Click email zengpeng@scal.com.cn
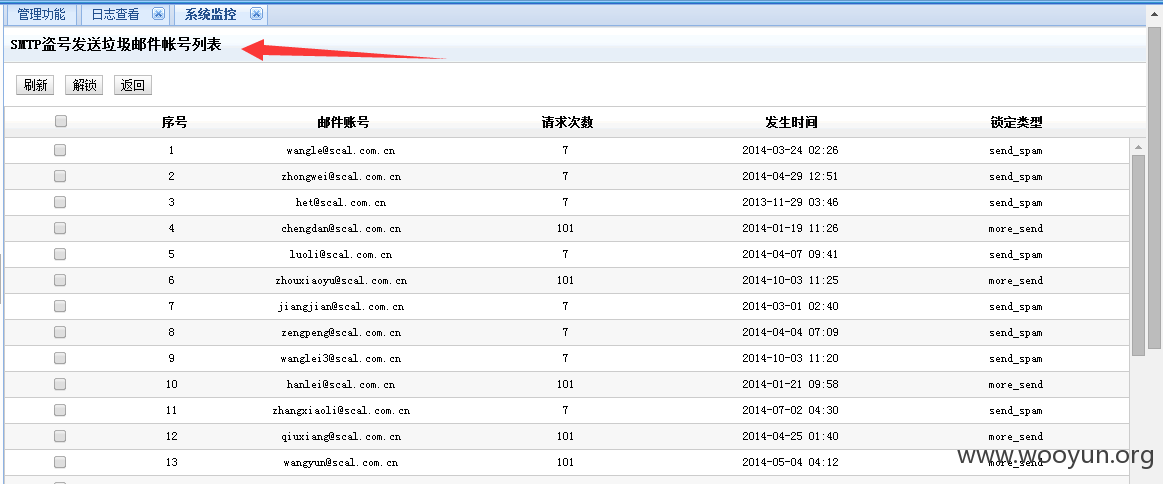Viewport: 1163px width, 484px height. (x=340, y=332)
